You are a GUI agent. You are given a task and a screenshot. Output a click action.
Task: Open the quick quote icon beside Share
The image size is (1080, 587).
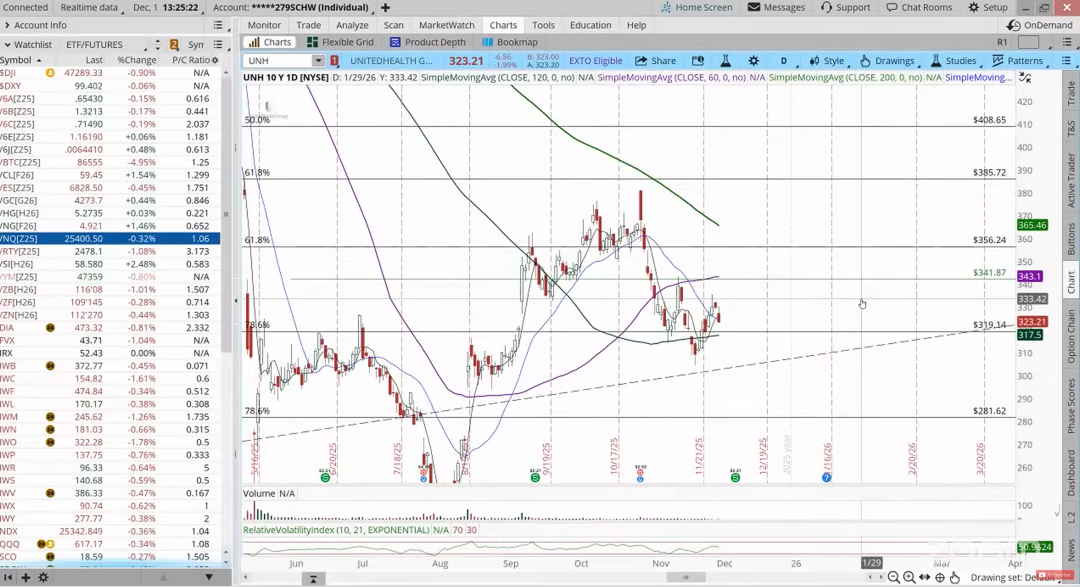pos(698,61)
